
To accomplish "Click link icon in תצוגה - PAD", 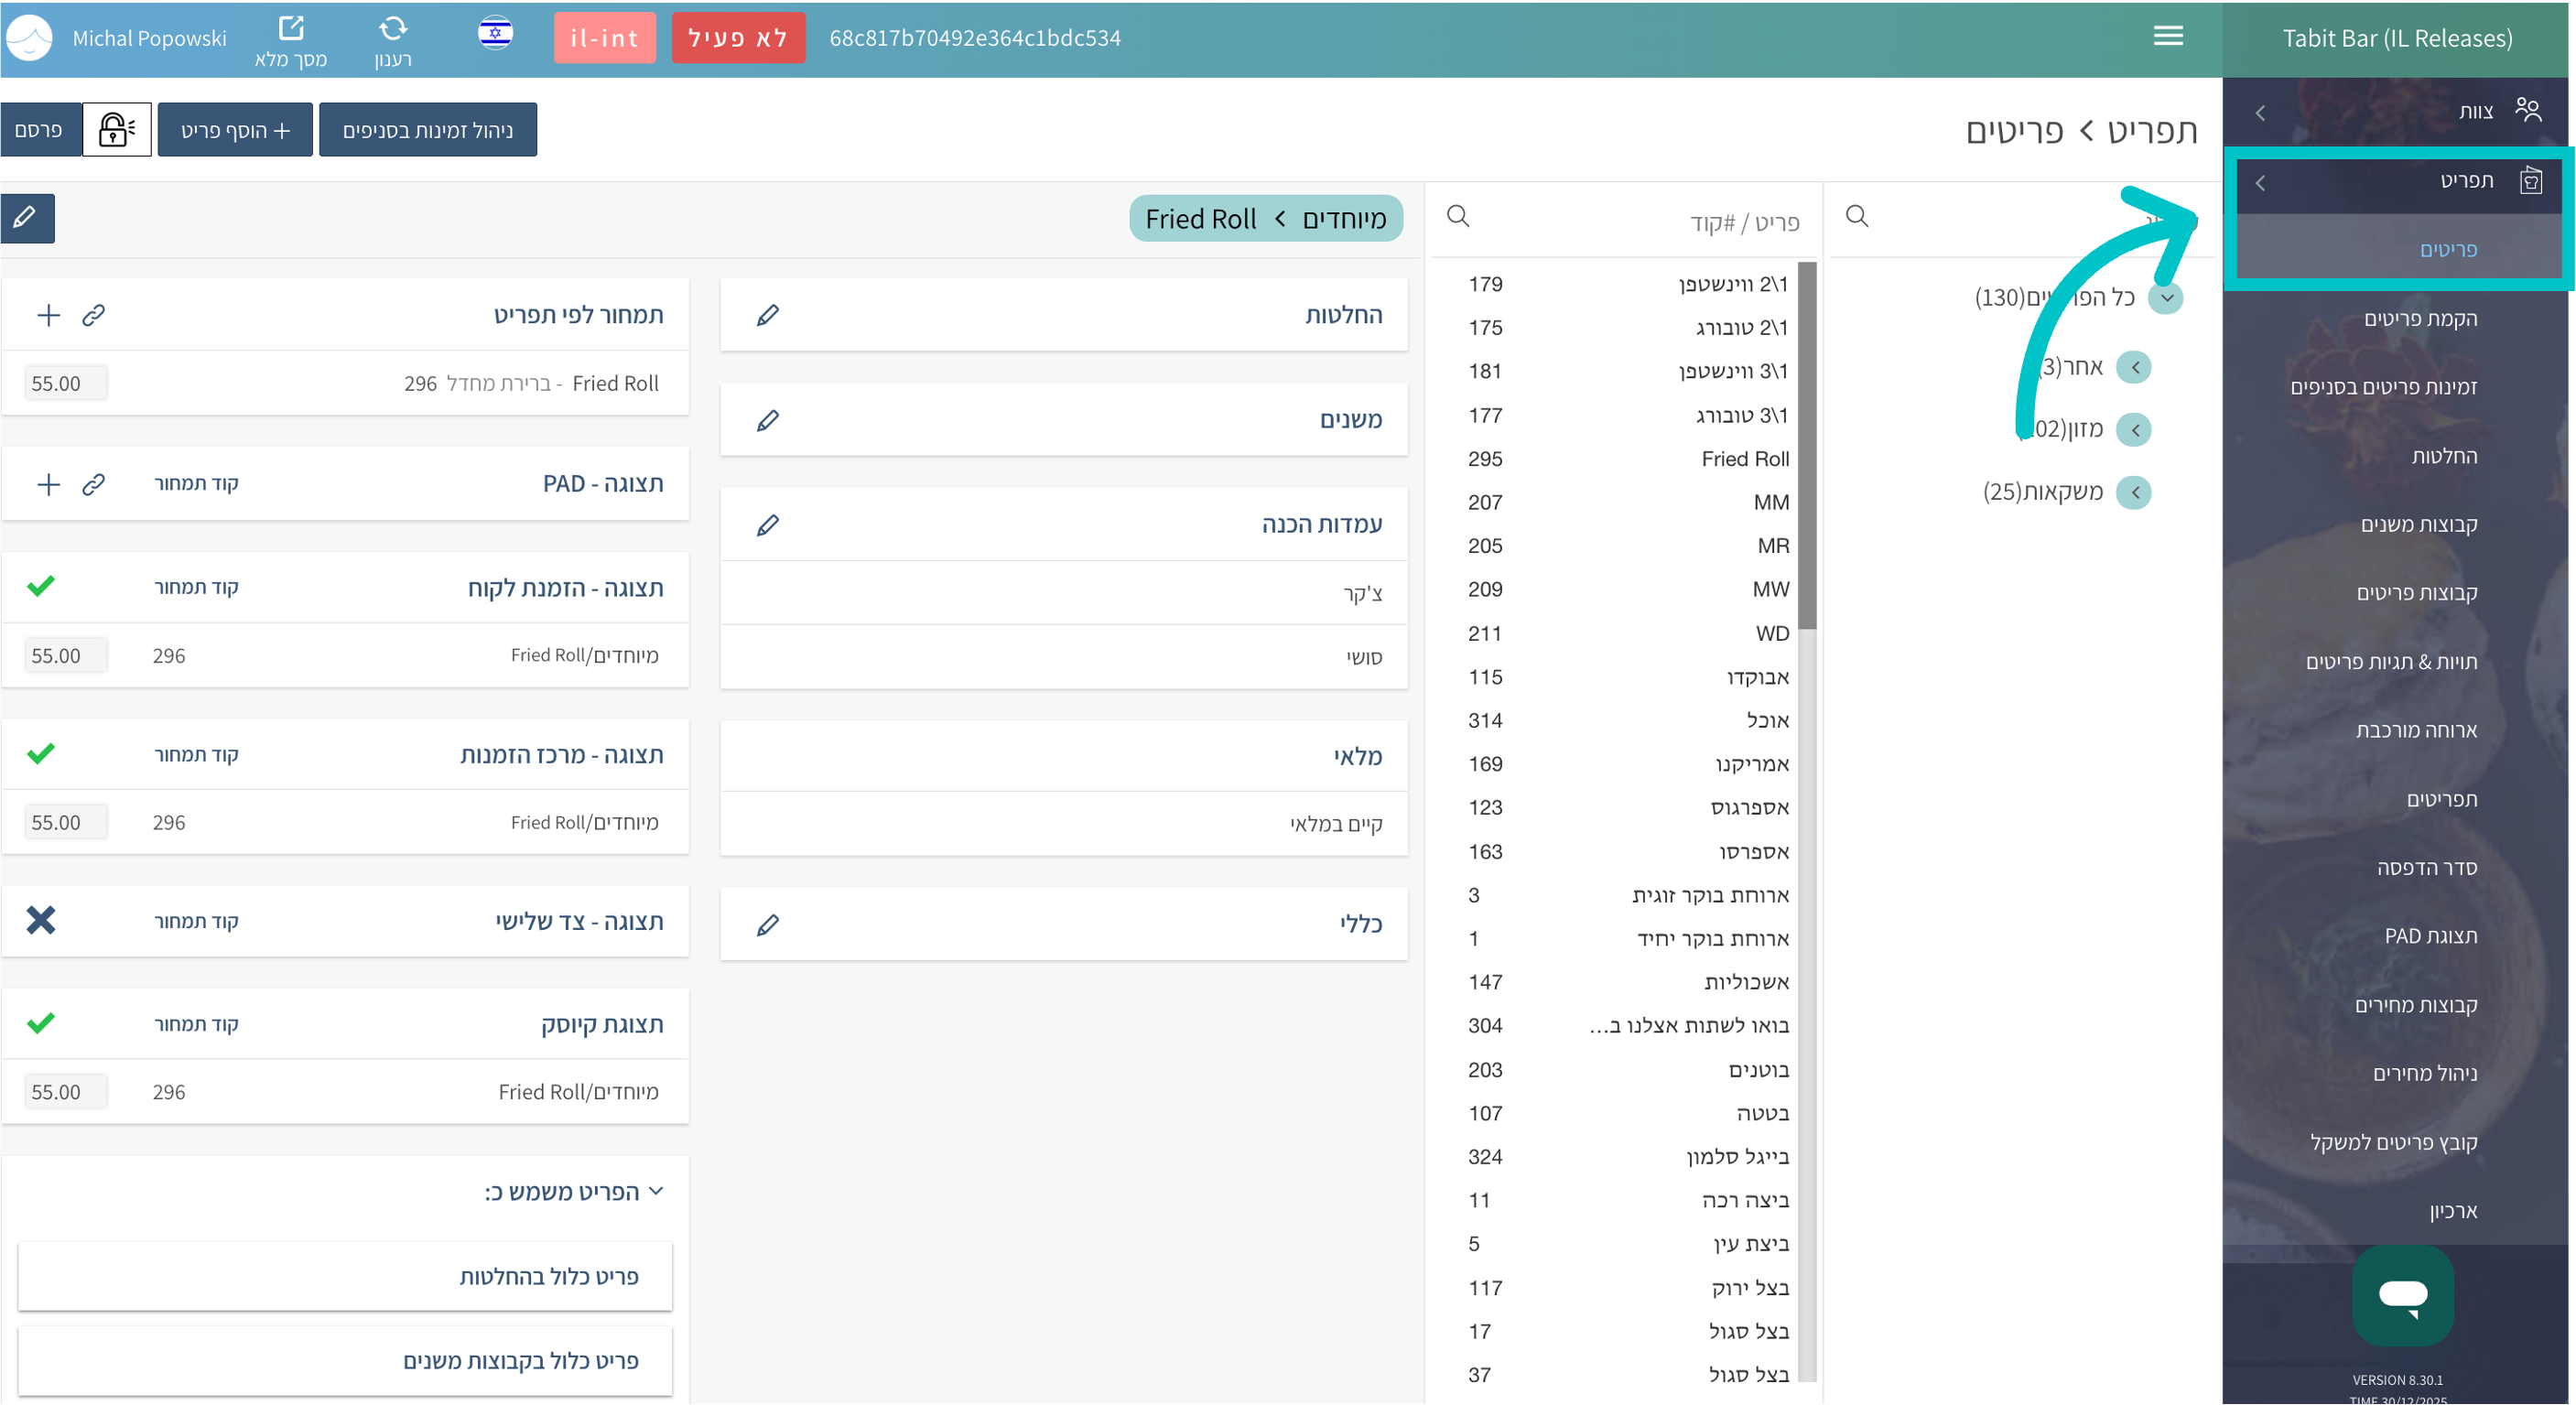I will [x=93, y=484].
